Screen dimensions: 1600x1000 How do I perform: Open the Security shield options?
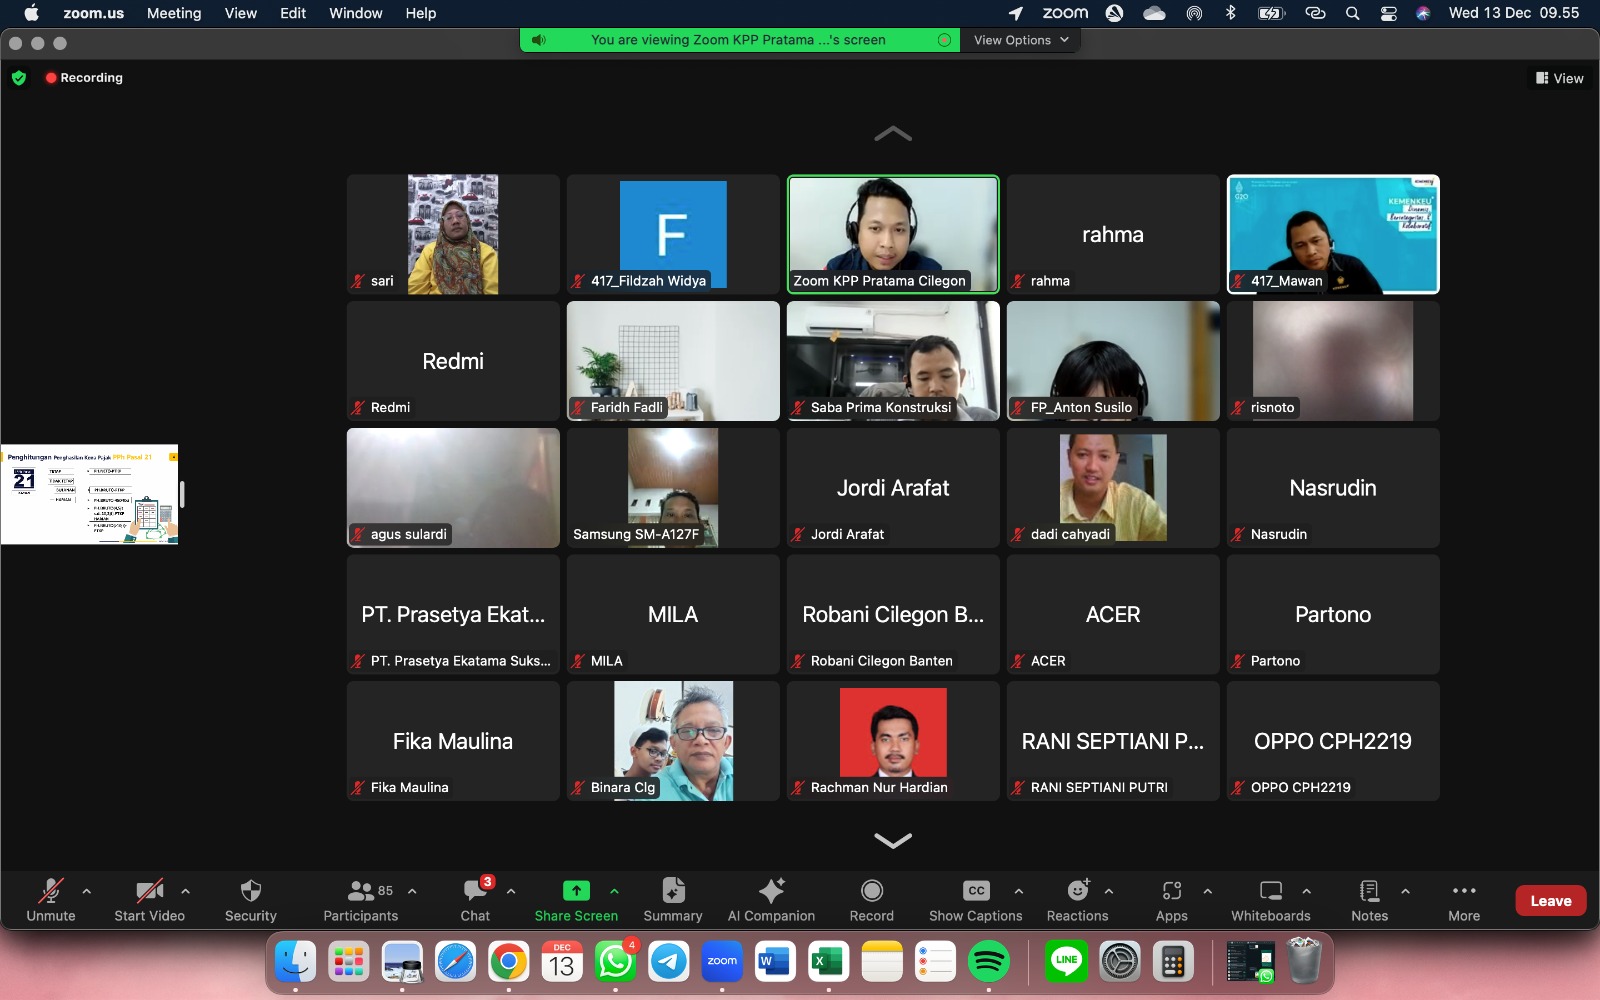(x=250, y=899)
